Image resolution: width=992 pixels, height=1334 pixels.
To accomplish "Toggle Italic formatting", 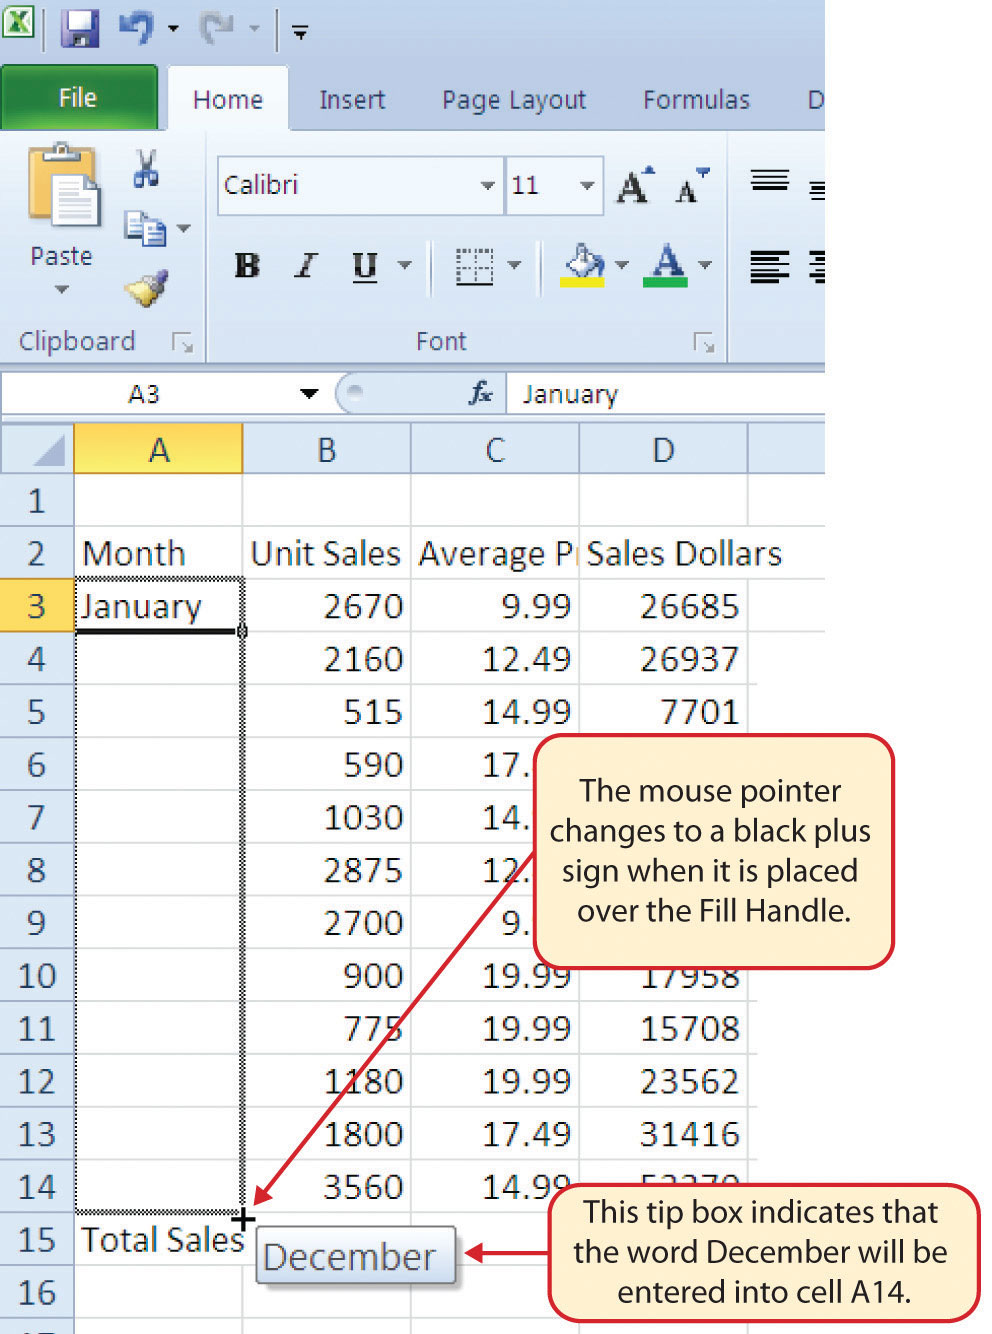I will click(x=306, y=265).
